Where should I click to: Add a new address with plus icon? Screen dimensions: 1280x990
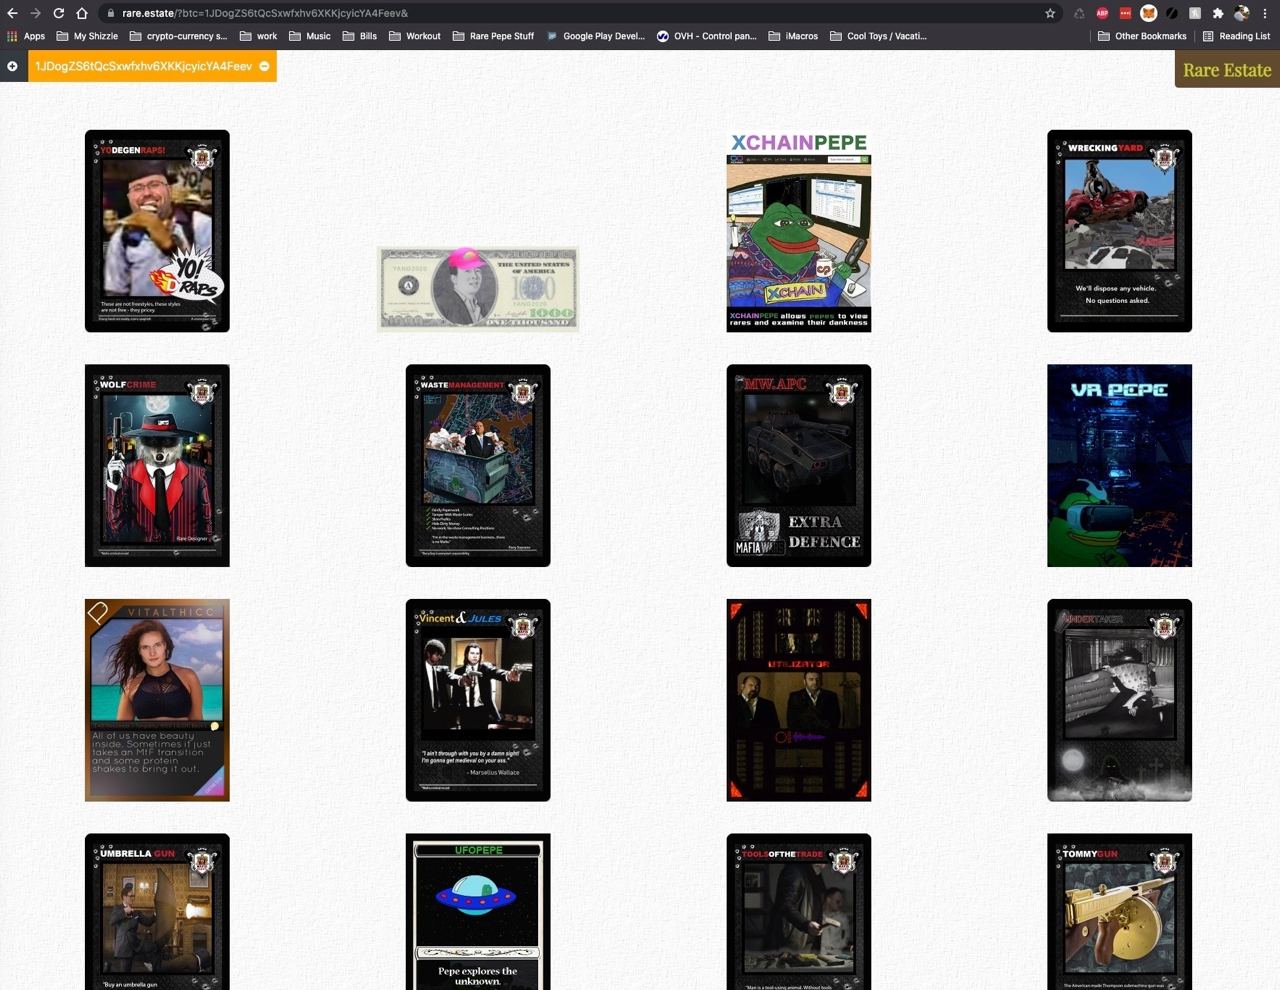12,66
